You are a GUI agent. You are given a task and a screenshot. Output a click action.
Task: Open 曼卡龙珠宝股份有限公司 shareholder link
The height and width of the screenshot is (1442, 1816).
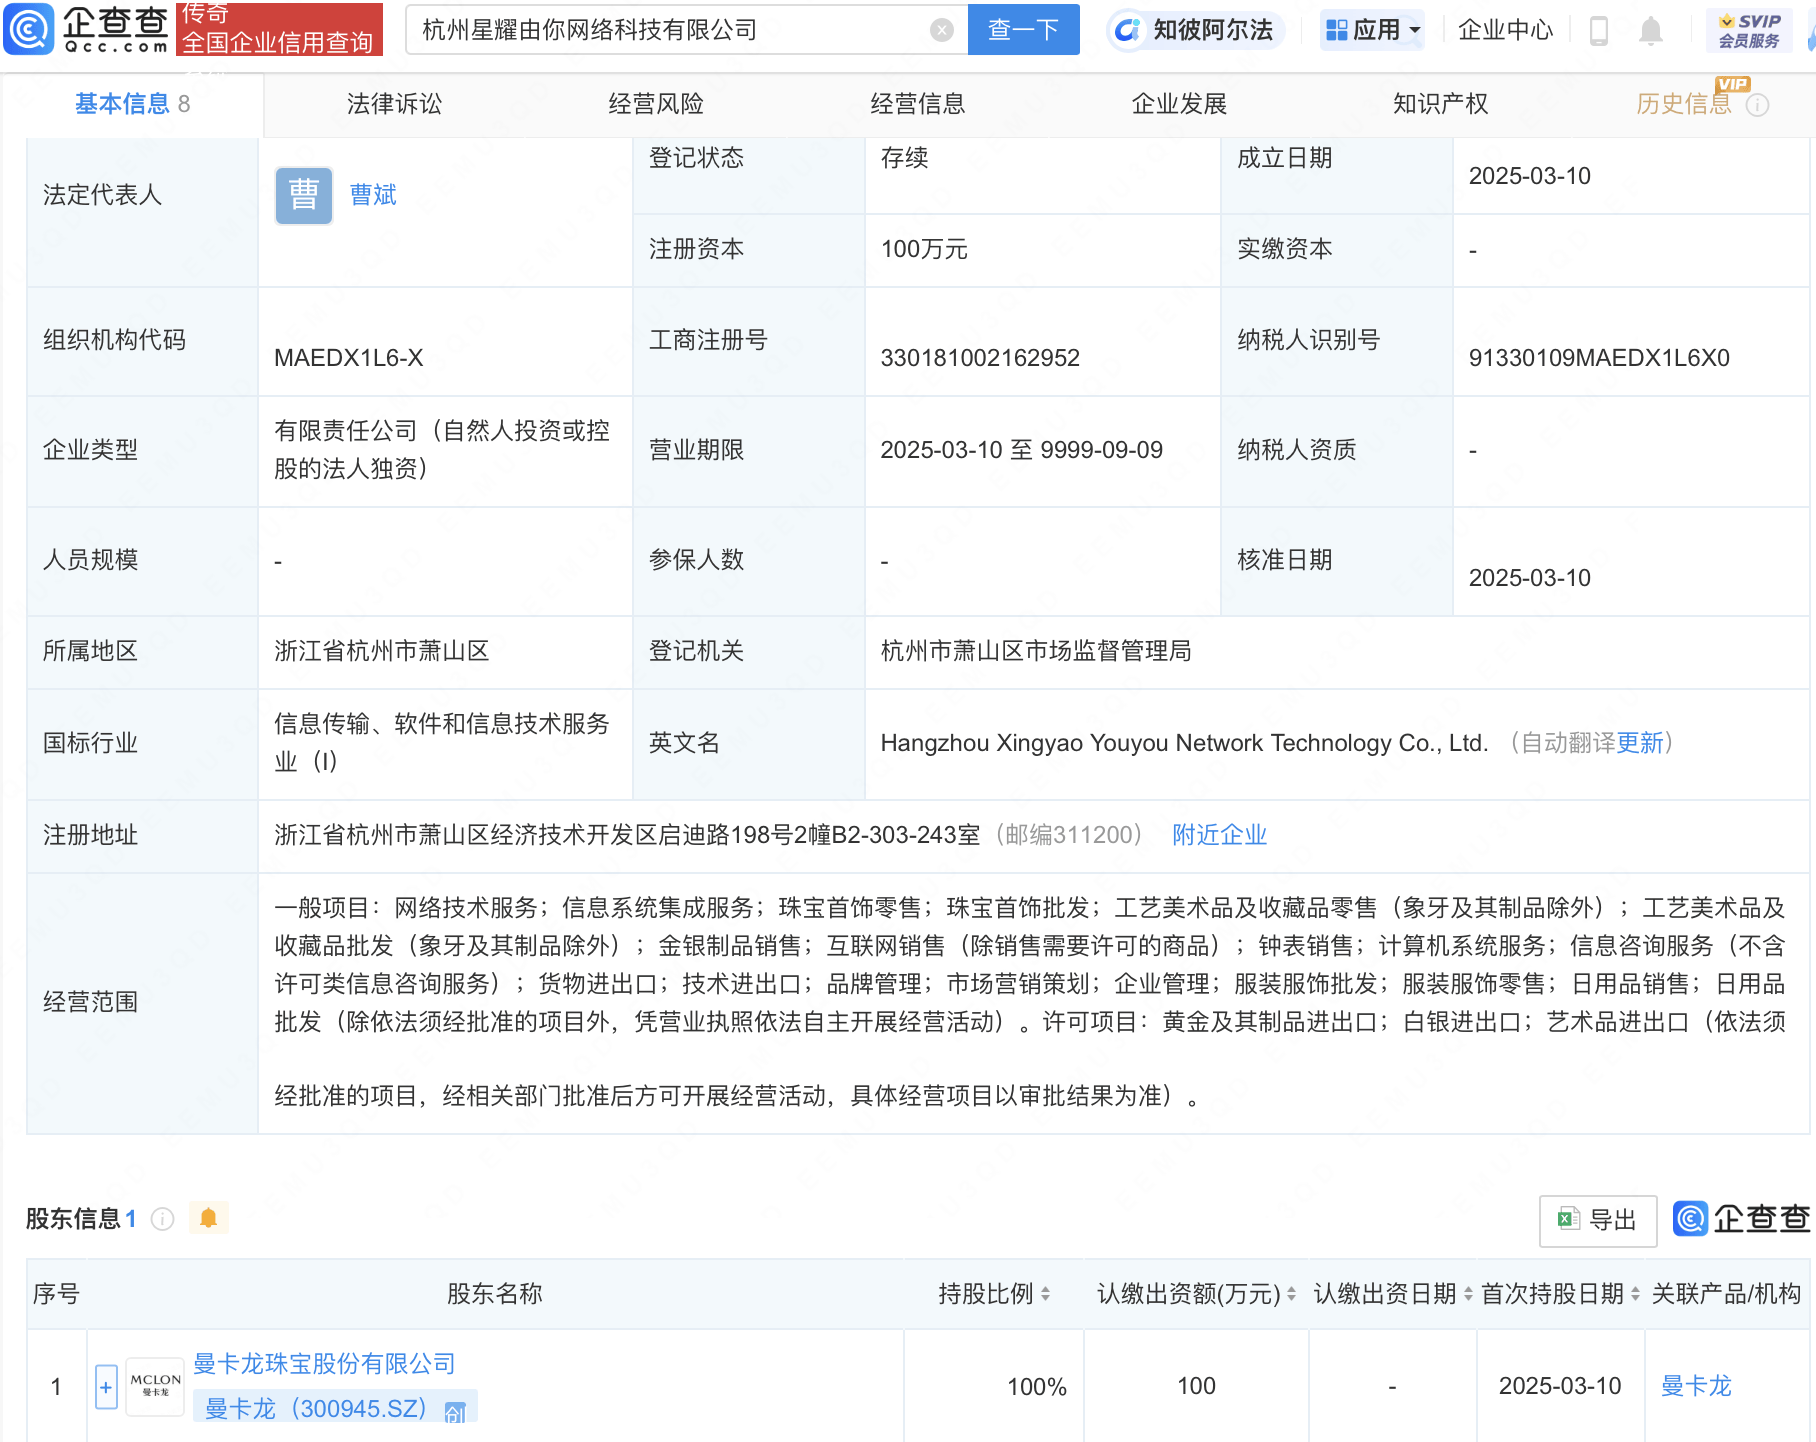pyautogui.click(x=324, y=1364)
